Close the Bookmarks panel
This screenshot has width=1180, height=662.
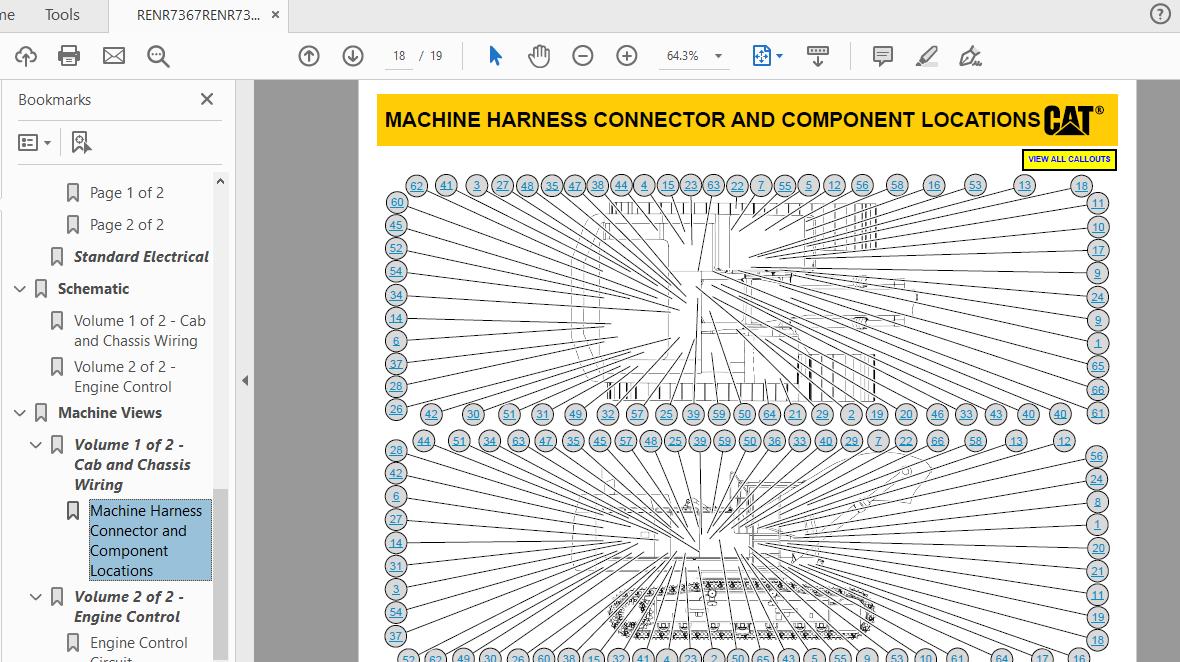207,99
